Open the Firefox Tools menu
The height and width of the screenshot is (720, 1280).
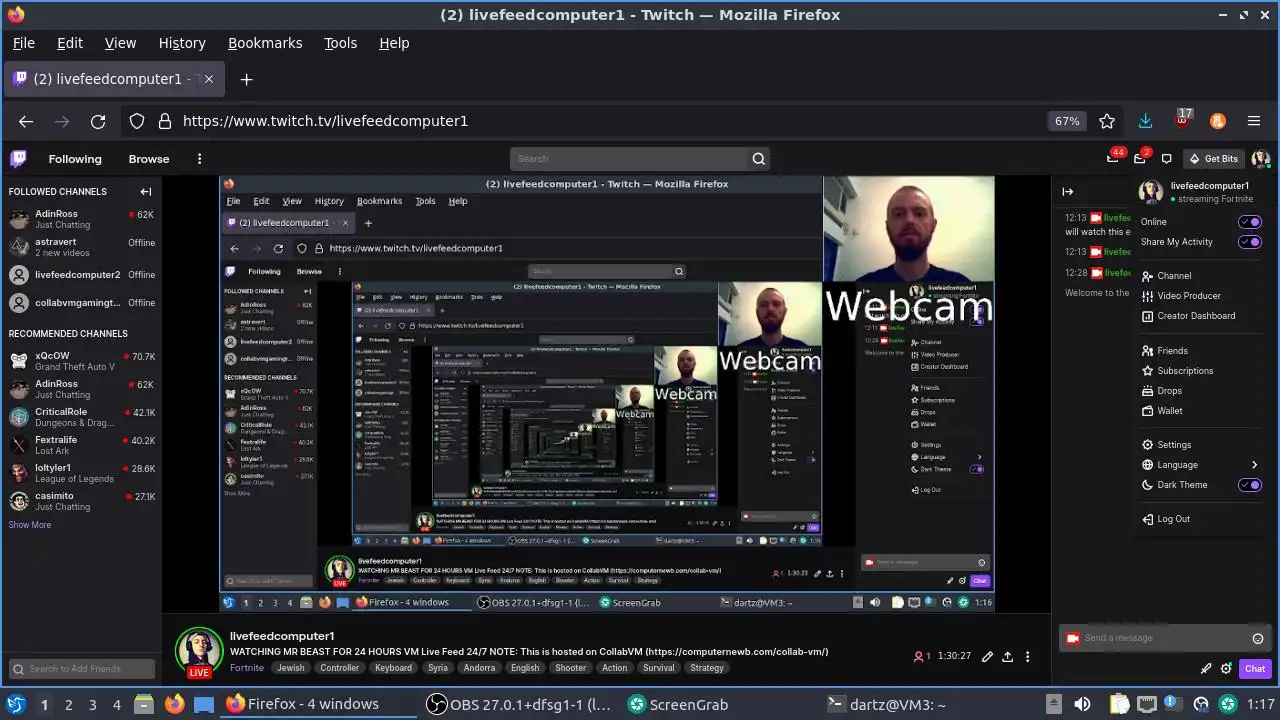tap(340, 43)
